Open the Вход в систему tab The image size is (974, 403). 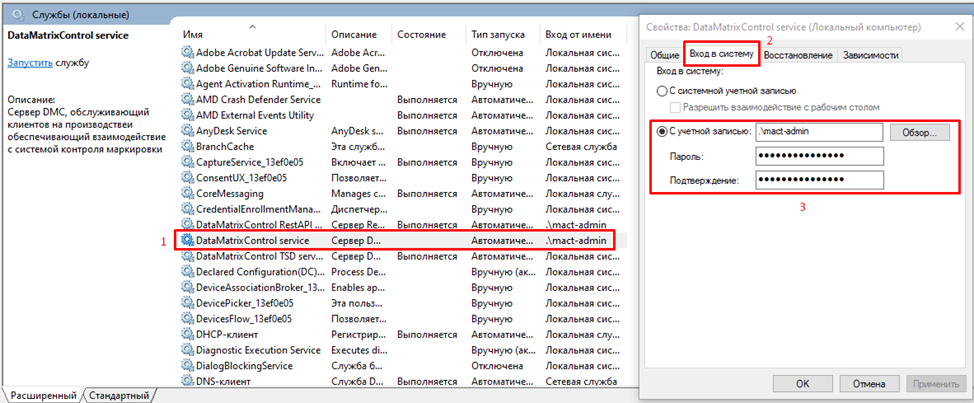tap(722, 54)
